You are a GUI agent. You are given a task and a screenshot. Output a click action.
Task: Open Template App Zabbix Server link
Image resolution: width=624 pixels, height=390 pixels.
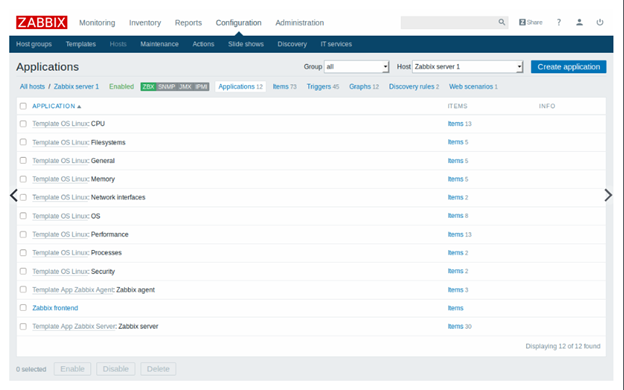click(x=74, y=326)
